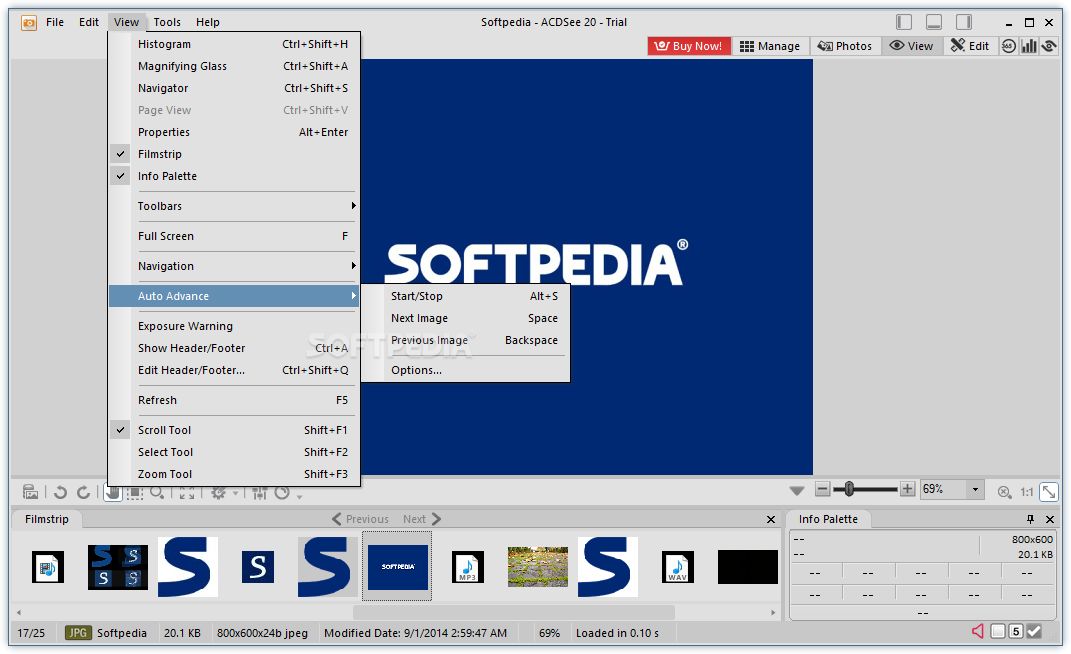Select the marquee Select tool icon
Viewport: 1071px width, 654px height.
click(x=135, y=492)
